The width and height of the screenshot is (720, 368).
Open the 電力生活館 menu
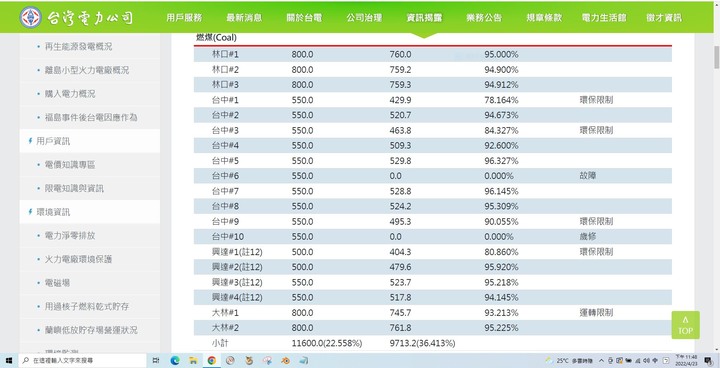tap(604, 18)
